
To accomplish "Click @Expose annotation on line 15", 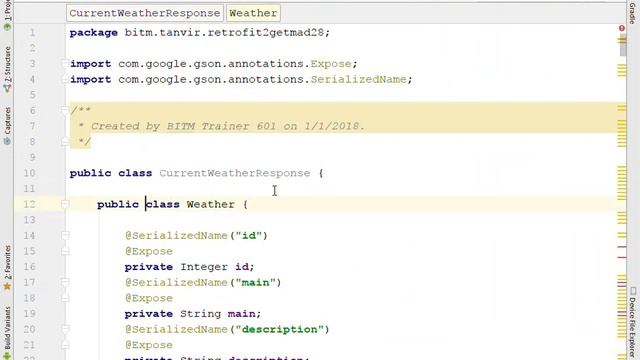I will pos(149,251).
